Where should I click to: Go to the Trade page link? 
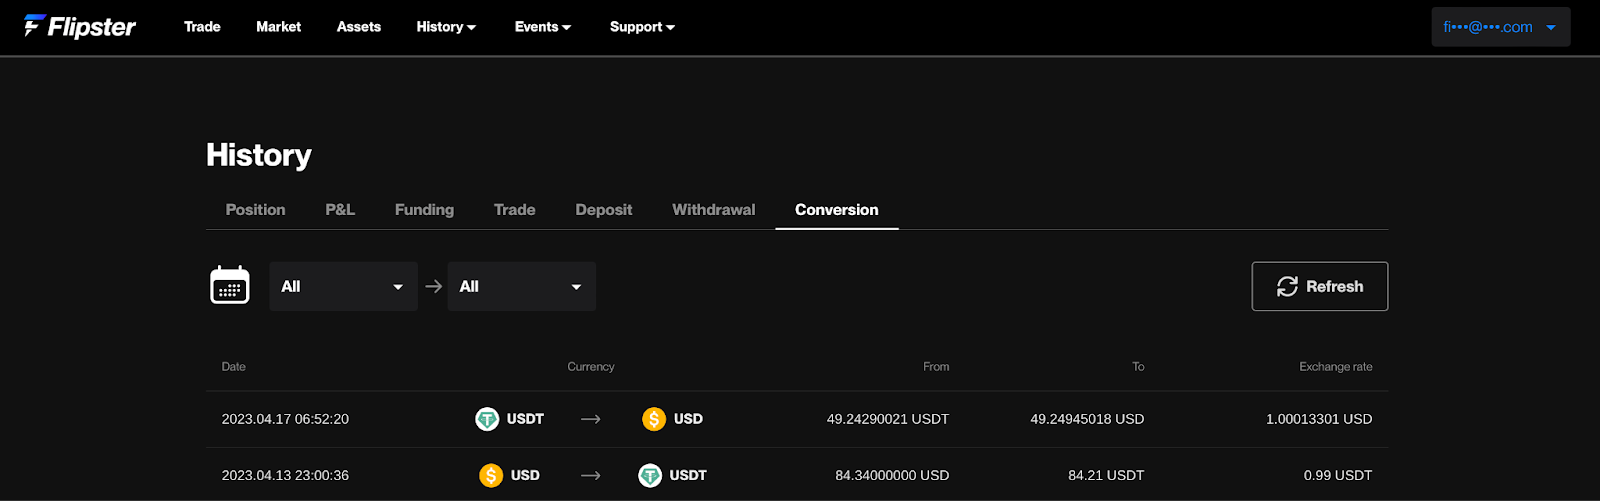pos(202,27)
